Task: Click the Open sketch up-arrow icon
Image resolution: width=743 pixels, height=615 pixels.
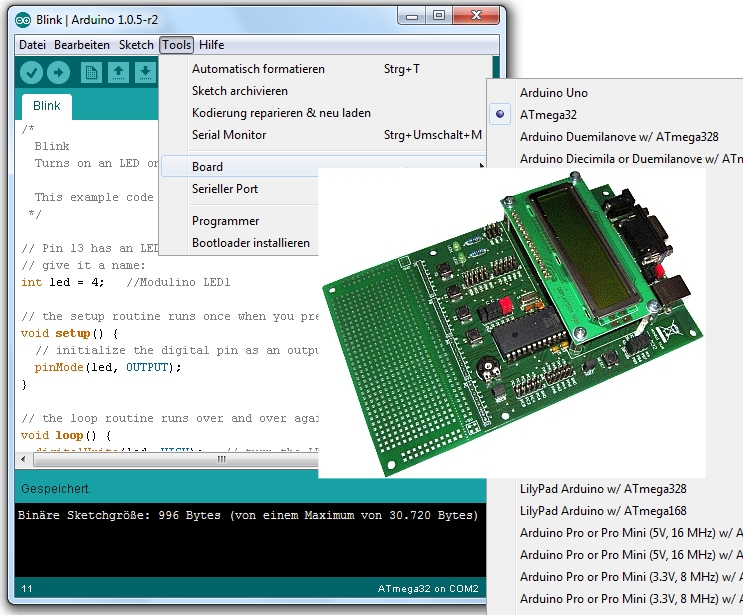Action: click(x=118, y=72)
